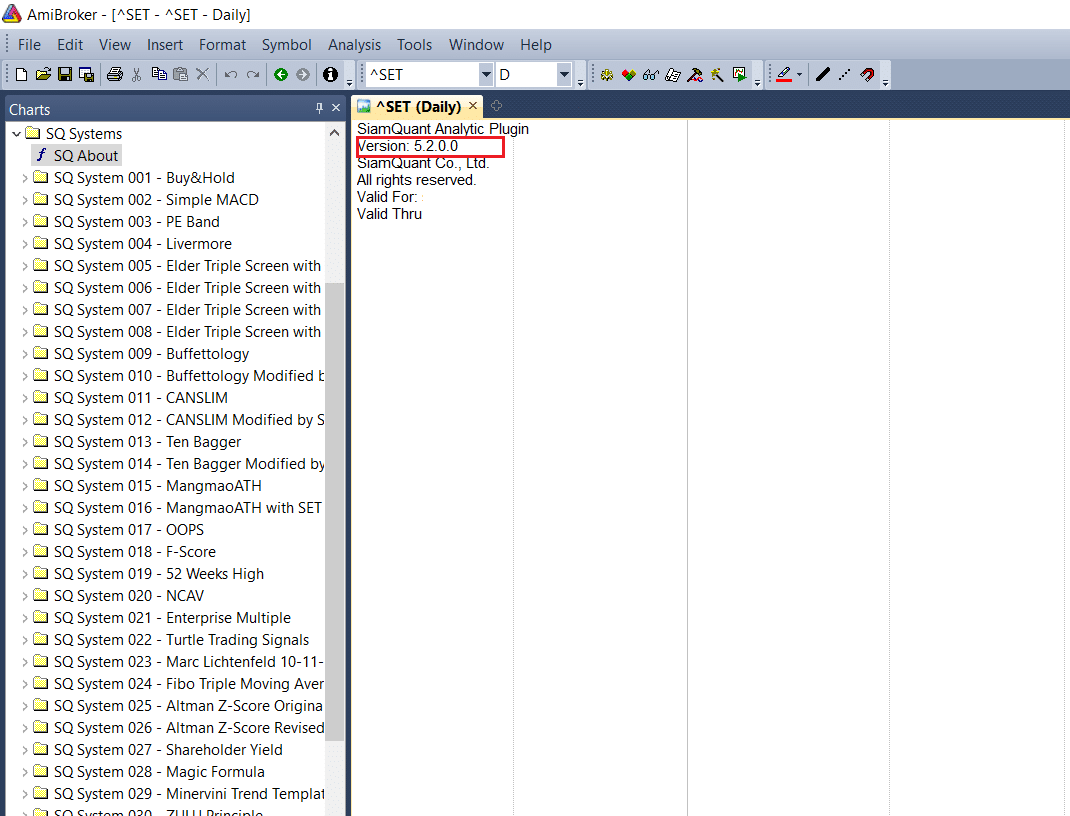1070x816 pixels.
Task: Click the New document icon
Action: [22, 75]
